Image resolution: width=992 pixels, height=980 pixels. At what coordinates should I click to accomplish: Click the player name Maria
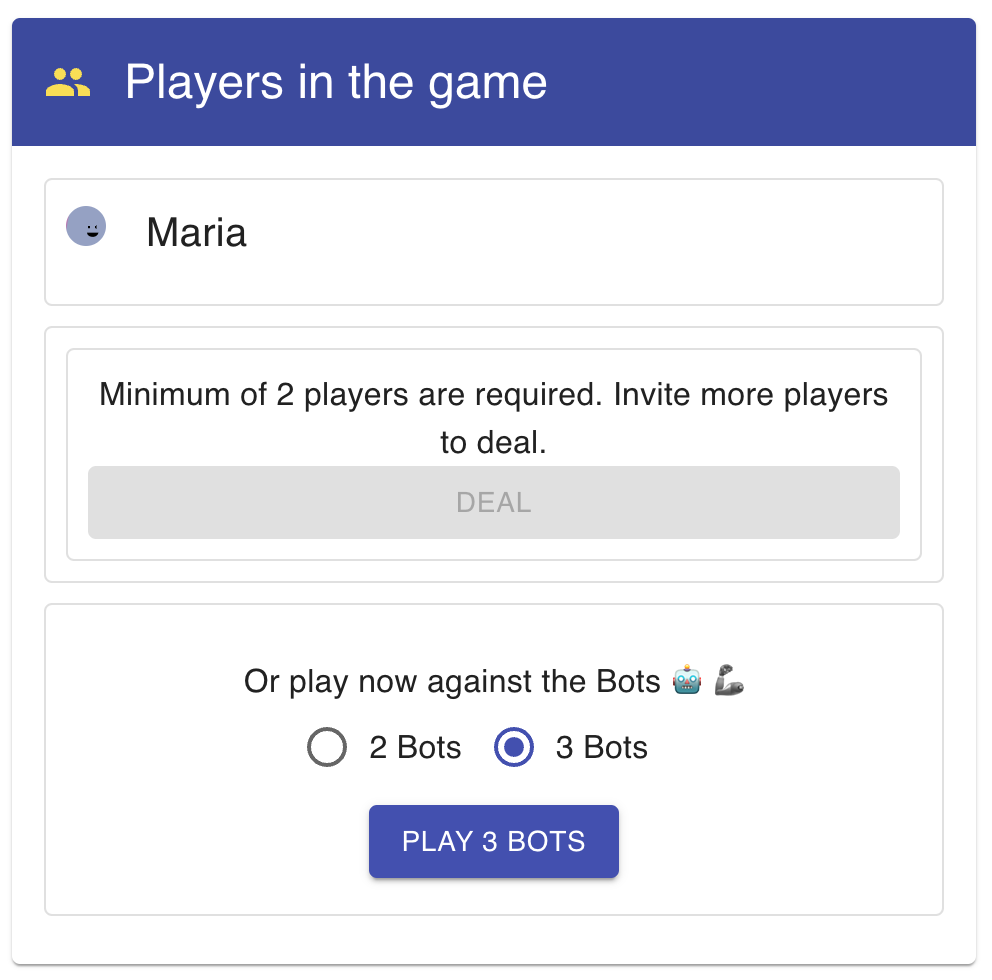[196, 232]
